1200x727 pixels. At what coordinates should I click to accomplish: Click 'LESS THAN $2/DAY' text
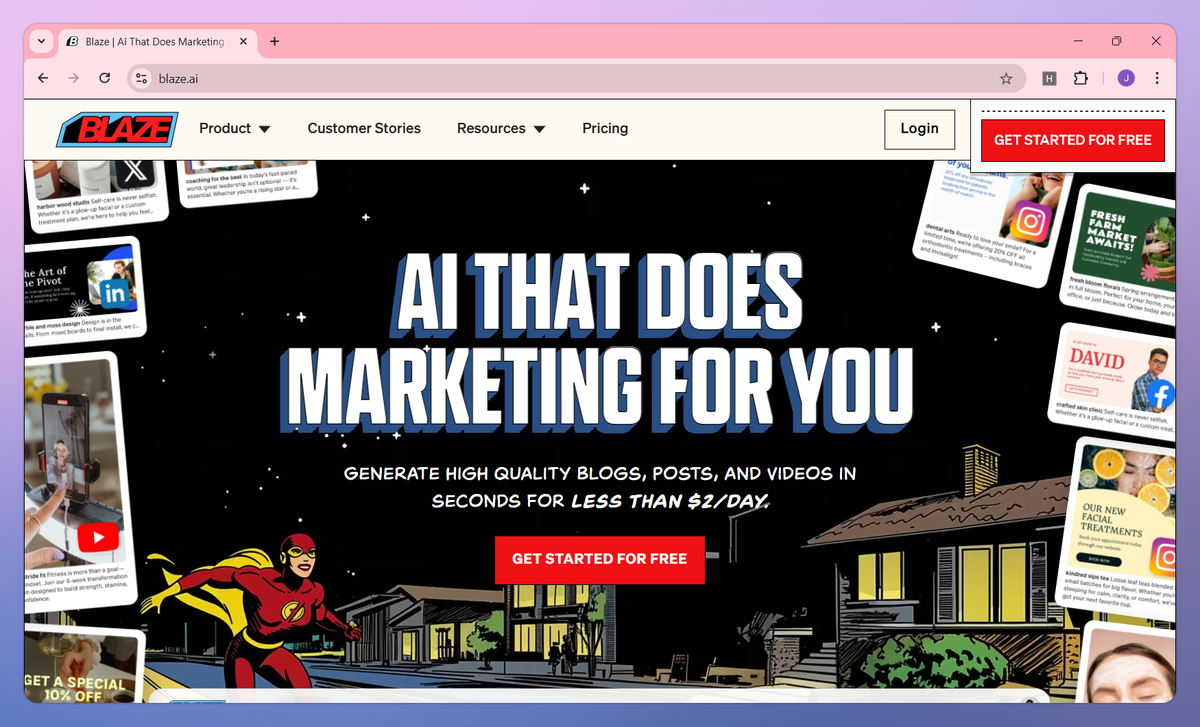tap(670, 500)
